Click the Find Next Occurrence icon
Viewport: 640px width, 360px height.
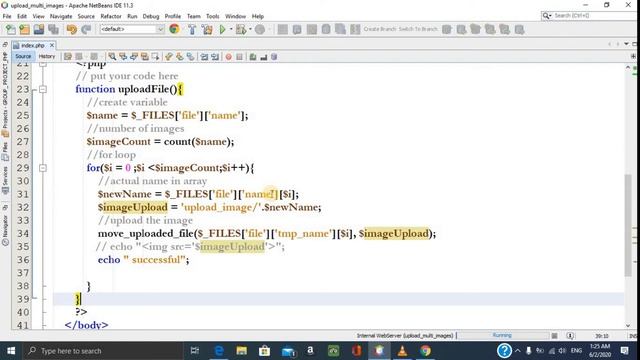coord(133,57)
